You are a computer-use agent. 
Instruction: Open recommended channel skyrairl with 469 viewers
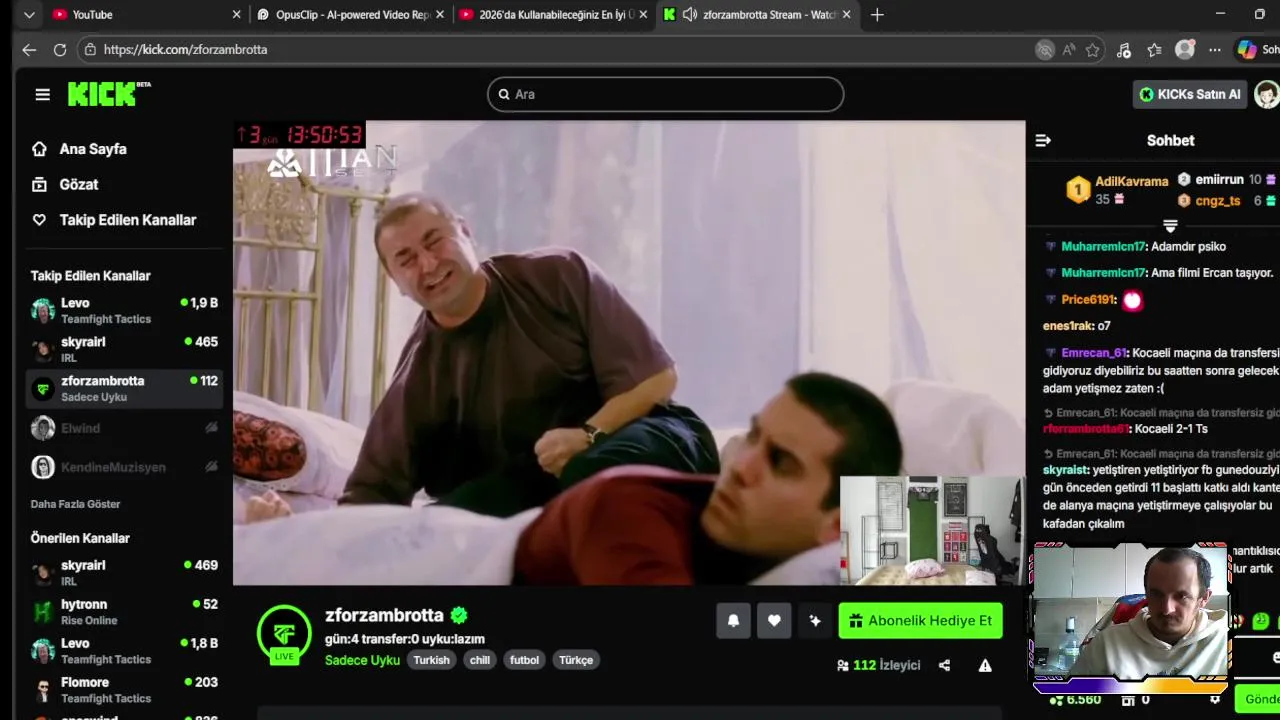pyautogui.click(x=124, y=572)
